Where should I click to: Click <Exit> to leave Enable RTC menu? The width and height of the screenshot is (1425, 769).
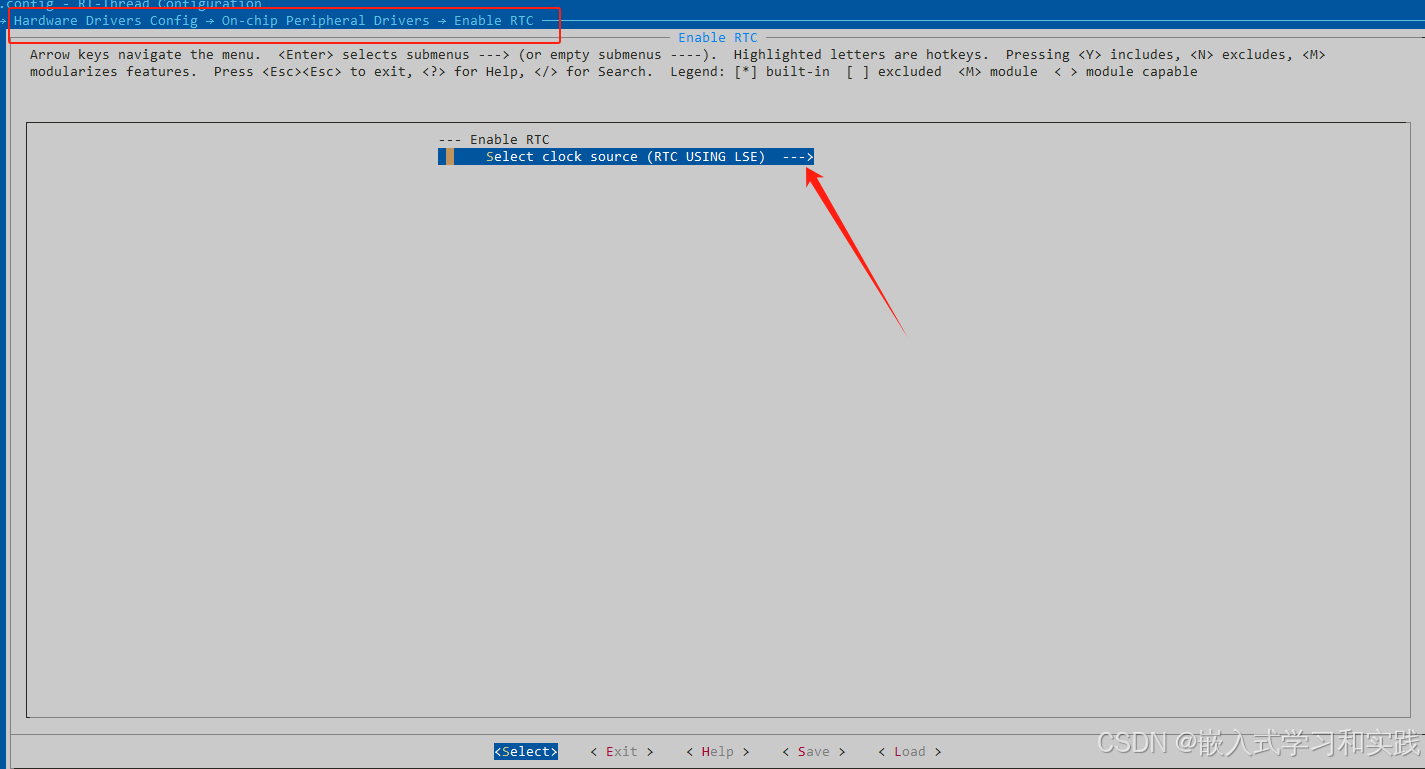point(621,751)
